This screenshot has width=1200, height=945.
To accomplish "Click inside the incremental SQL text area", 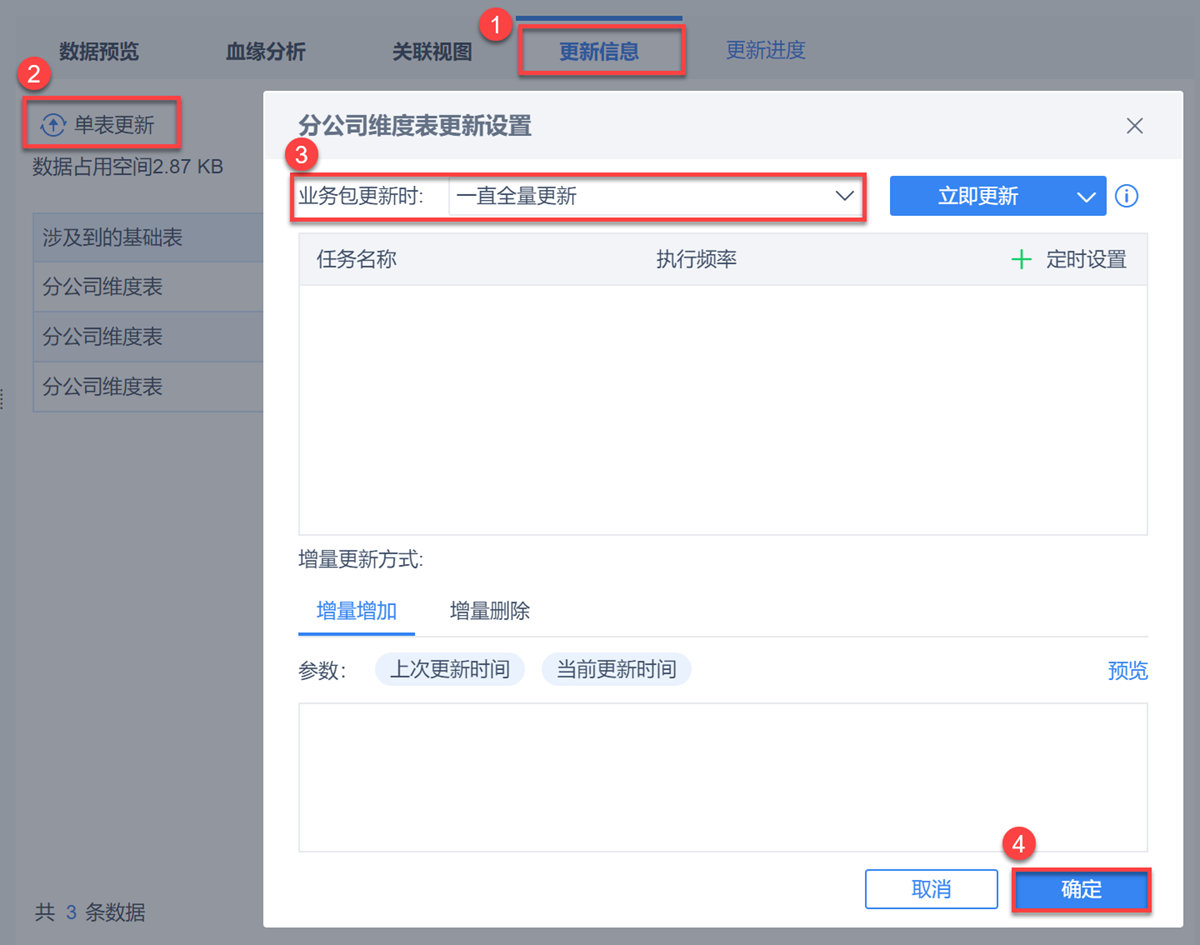I will pyautogui.click(x=723, y=777).
